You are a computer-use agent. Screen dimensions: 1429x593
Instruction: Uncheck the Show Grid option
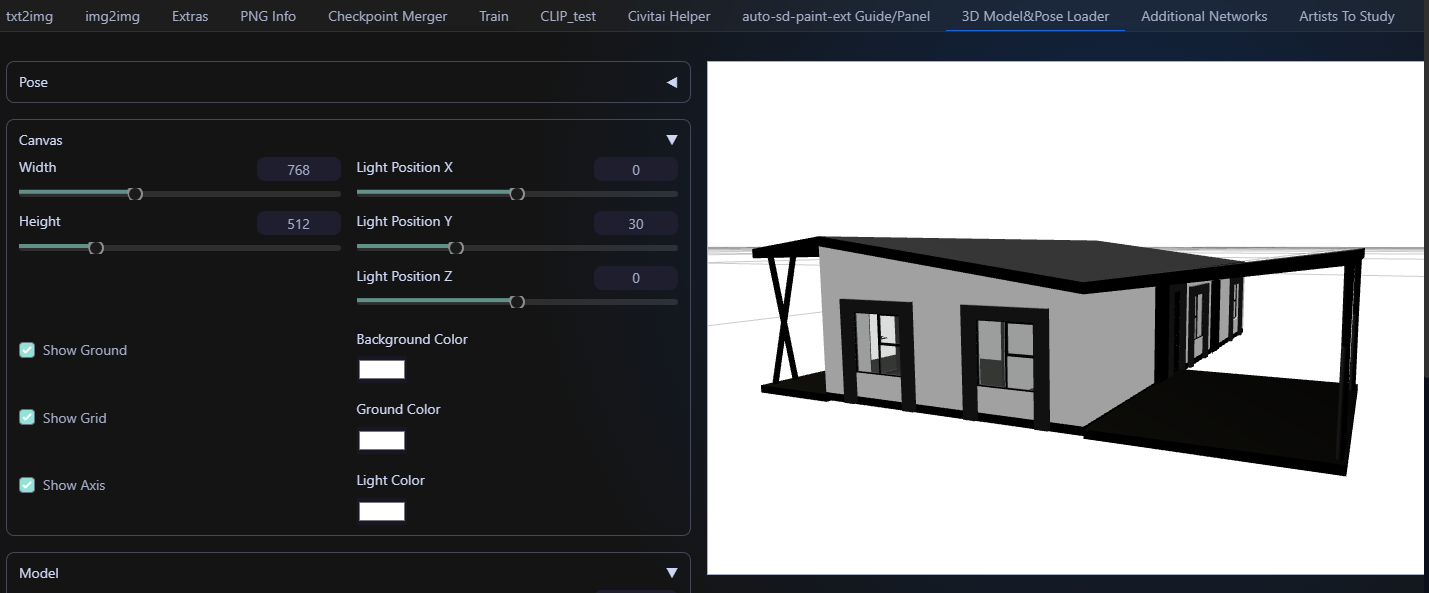26,417
